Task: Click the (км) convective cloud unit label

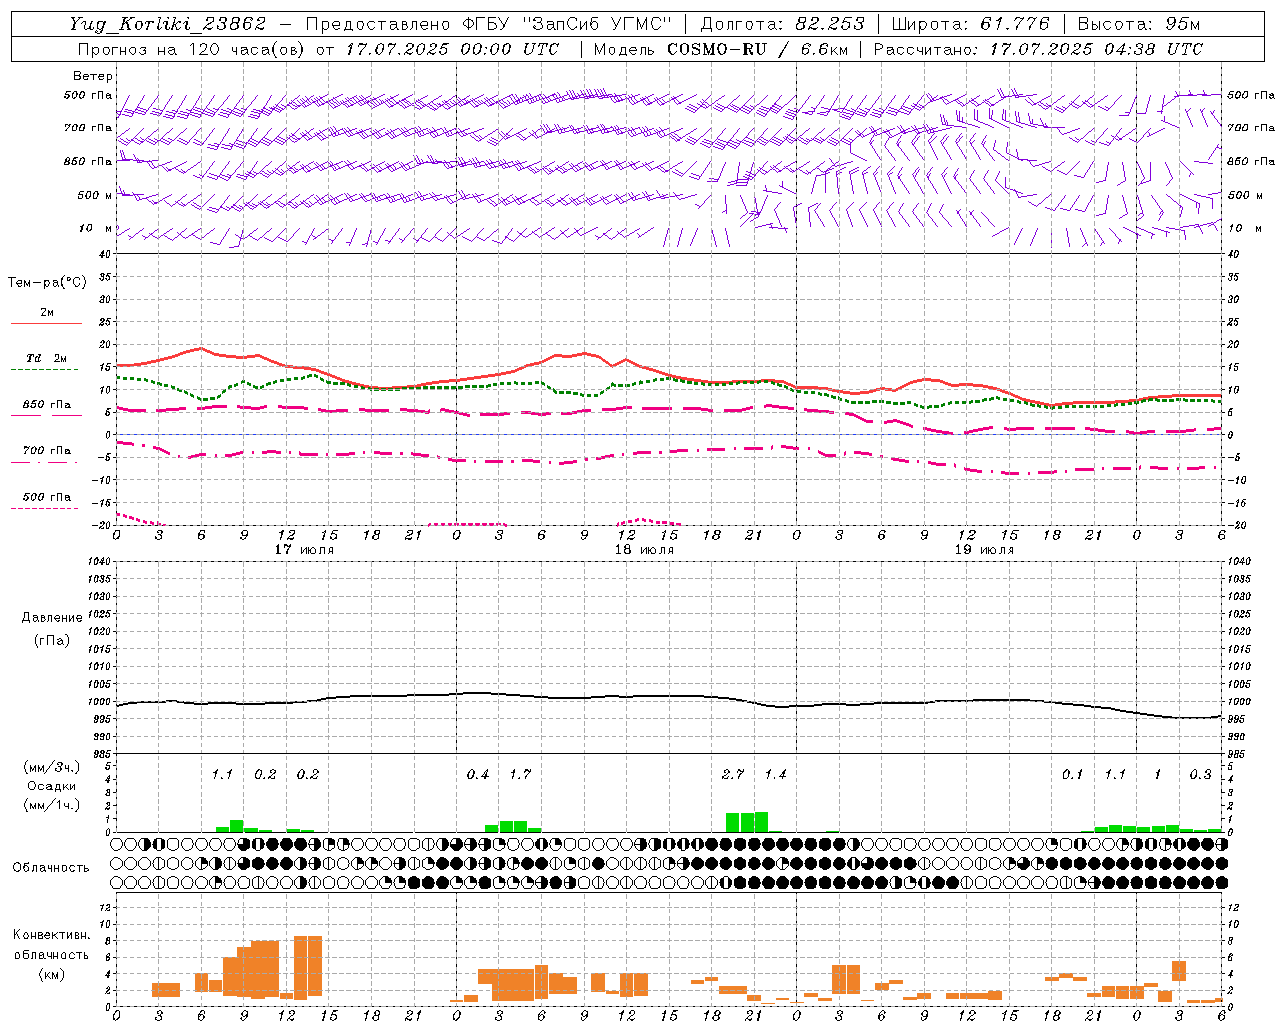Action: click(x=52, y=973)
